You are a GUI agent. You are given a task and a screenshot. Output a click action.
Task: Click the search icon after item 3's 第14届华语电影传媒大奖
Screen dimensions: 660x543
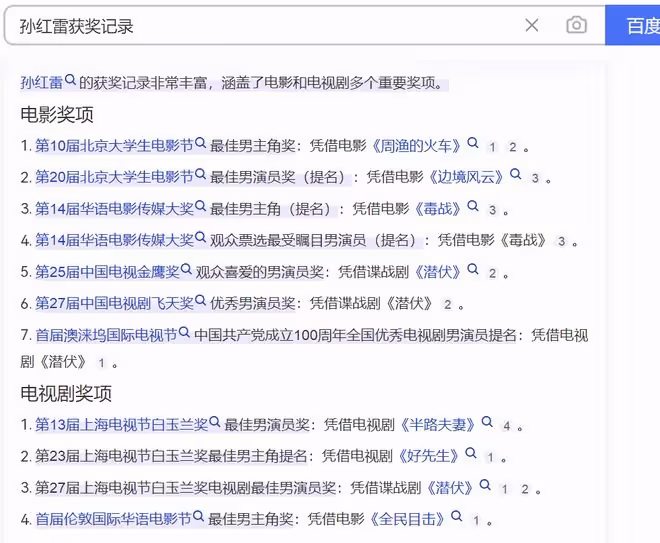[x=200, y=206]
